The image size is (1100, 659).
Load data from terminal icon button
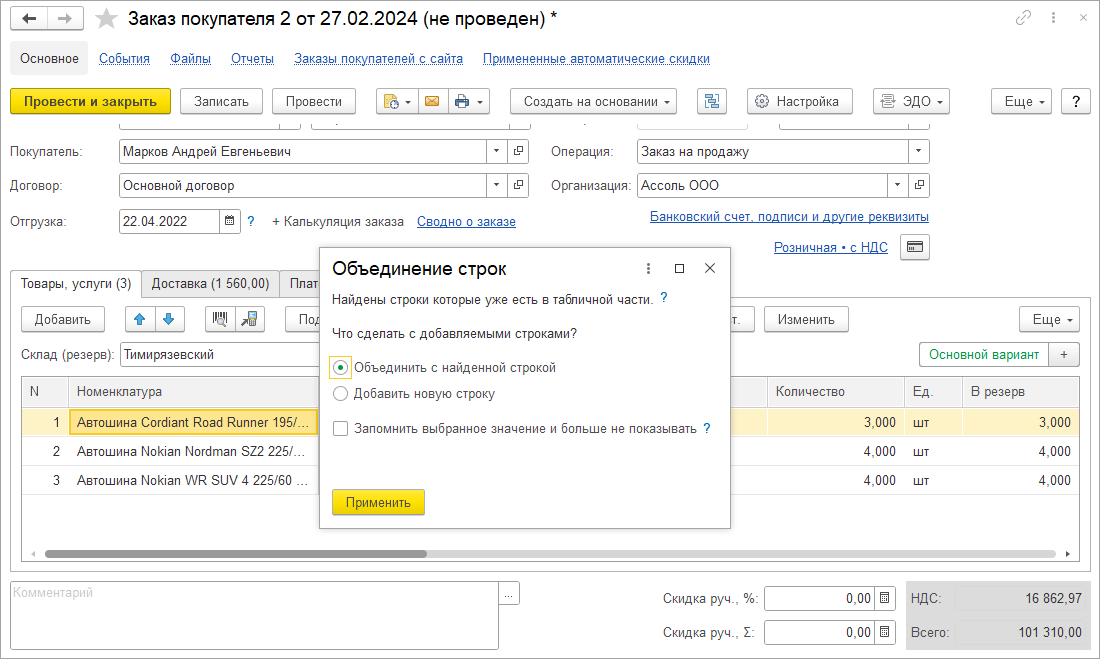click(x=250, y=319)
